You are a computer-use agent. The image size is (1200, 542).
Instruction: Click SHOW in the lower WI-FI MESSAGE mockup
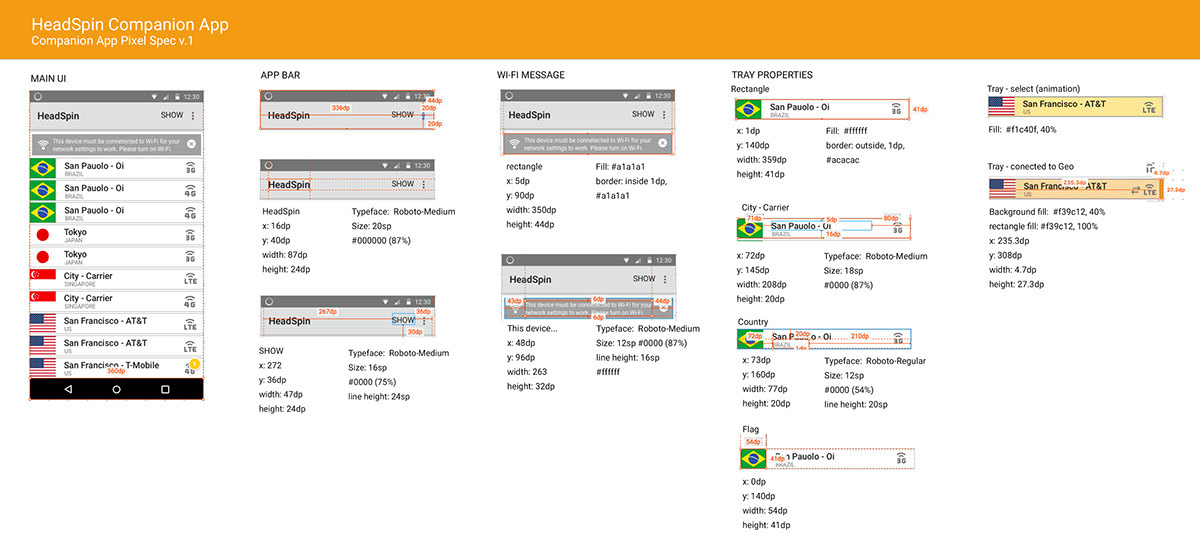click(x=643, y=279)
